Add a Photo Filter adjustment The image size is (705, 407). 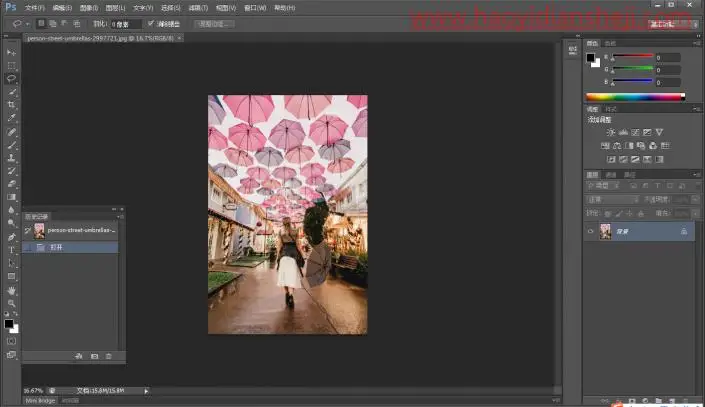(641, 146)
